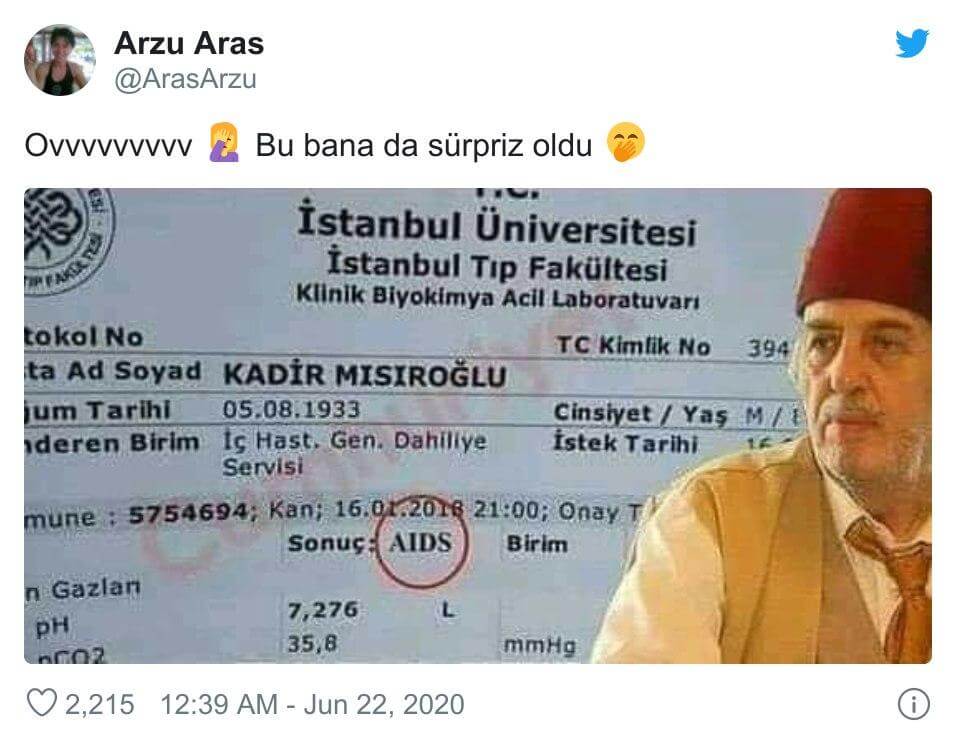Open Arzu Aras profile picture
956x744 pixels.
(x=60, y=60)
